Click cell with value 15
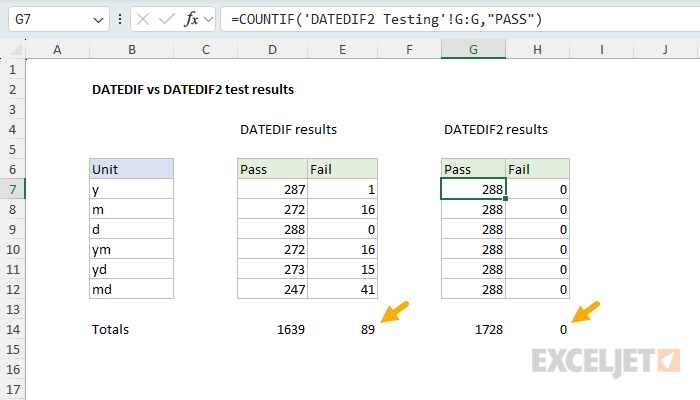 342,269
